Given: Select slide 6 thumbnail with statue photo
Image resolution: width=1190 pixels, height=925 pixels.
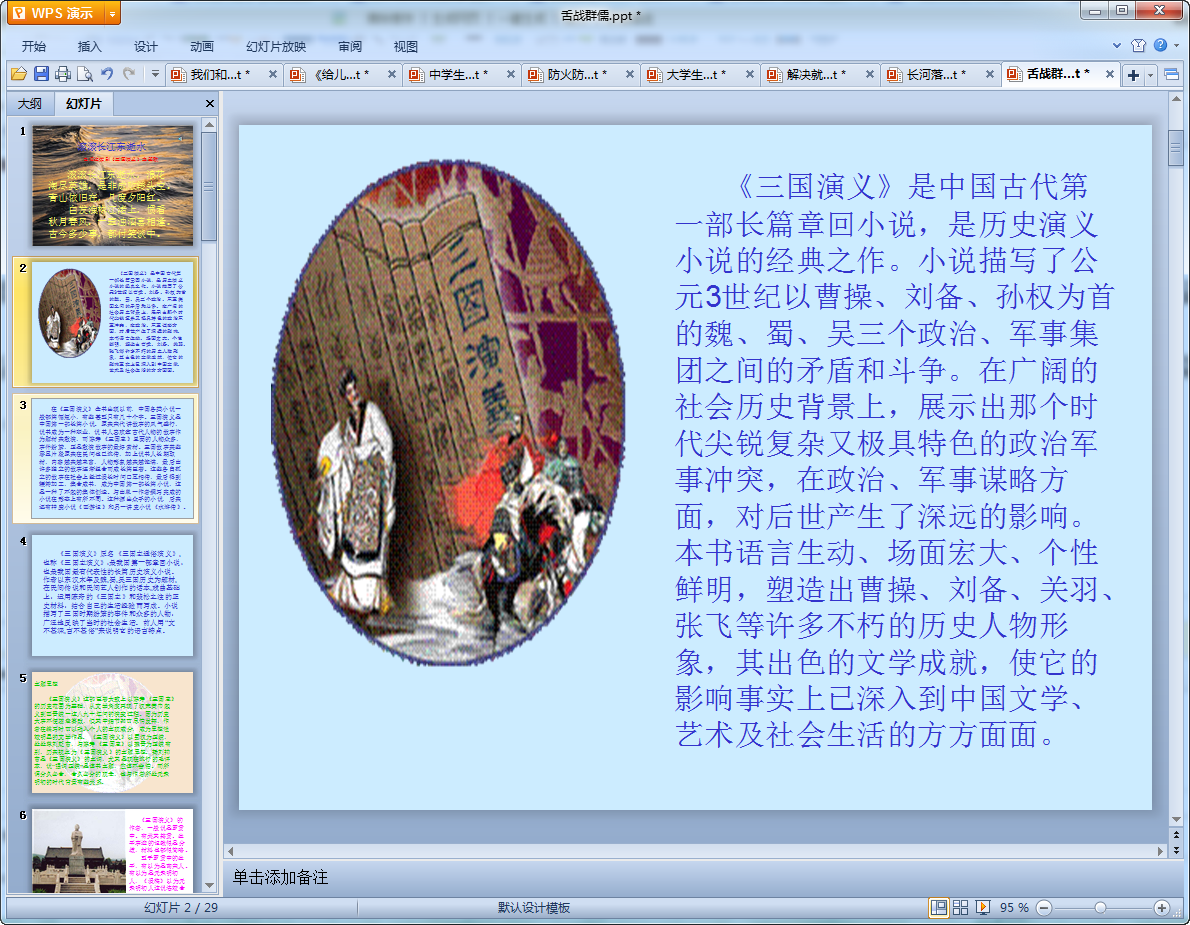Looking at the screenshot, I should click(112, 851).
